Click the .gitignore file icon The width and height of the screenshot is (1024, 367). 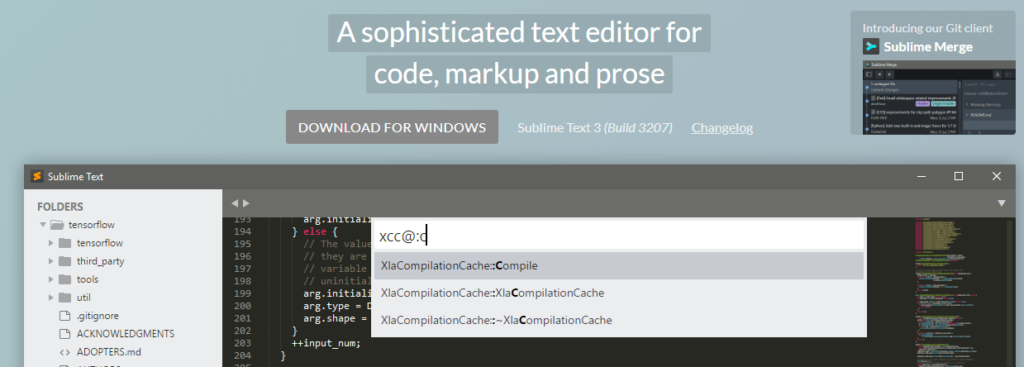(x=64, y=316)
